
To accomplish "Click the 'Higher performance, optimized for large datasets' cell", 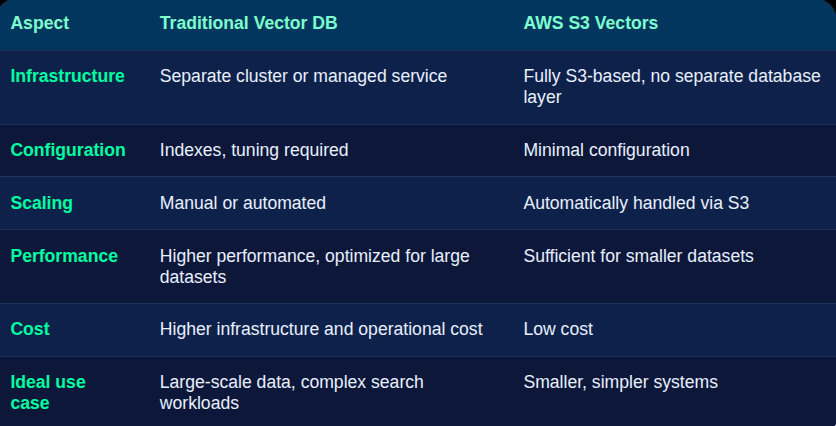I will tap(315, 267).
